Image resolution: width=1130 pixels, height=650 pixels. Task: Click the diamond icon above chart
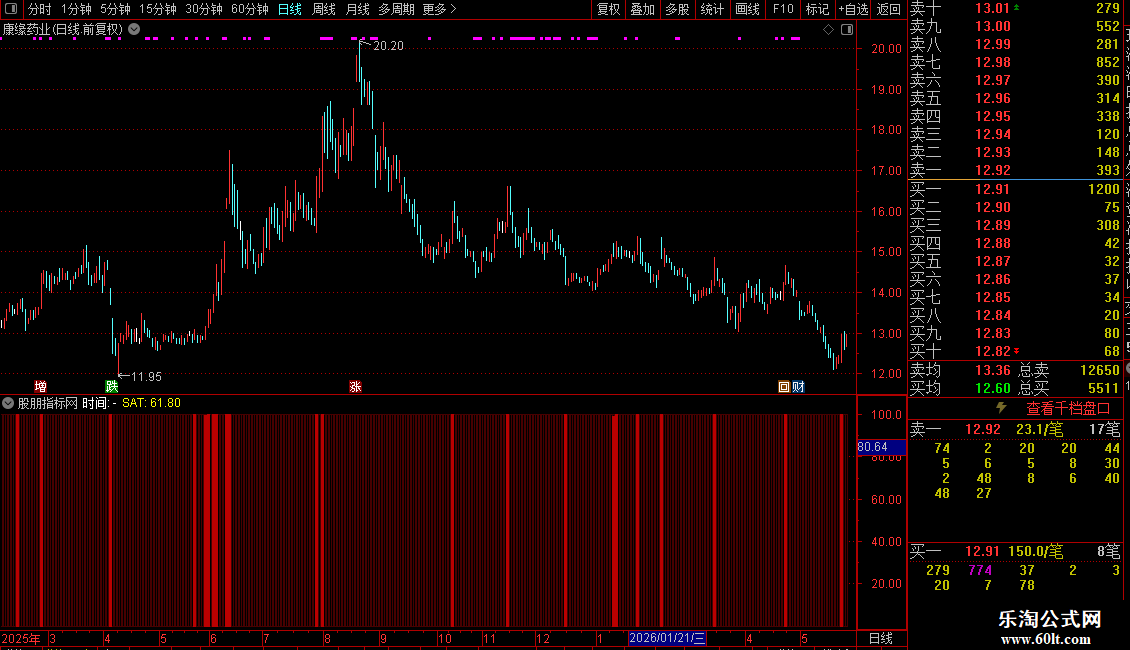pos(829,30)
